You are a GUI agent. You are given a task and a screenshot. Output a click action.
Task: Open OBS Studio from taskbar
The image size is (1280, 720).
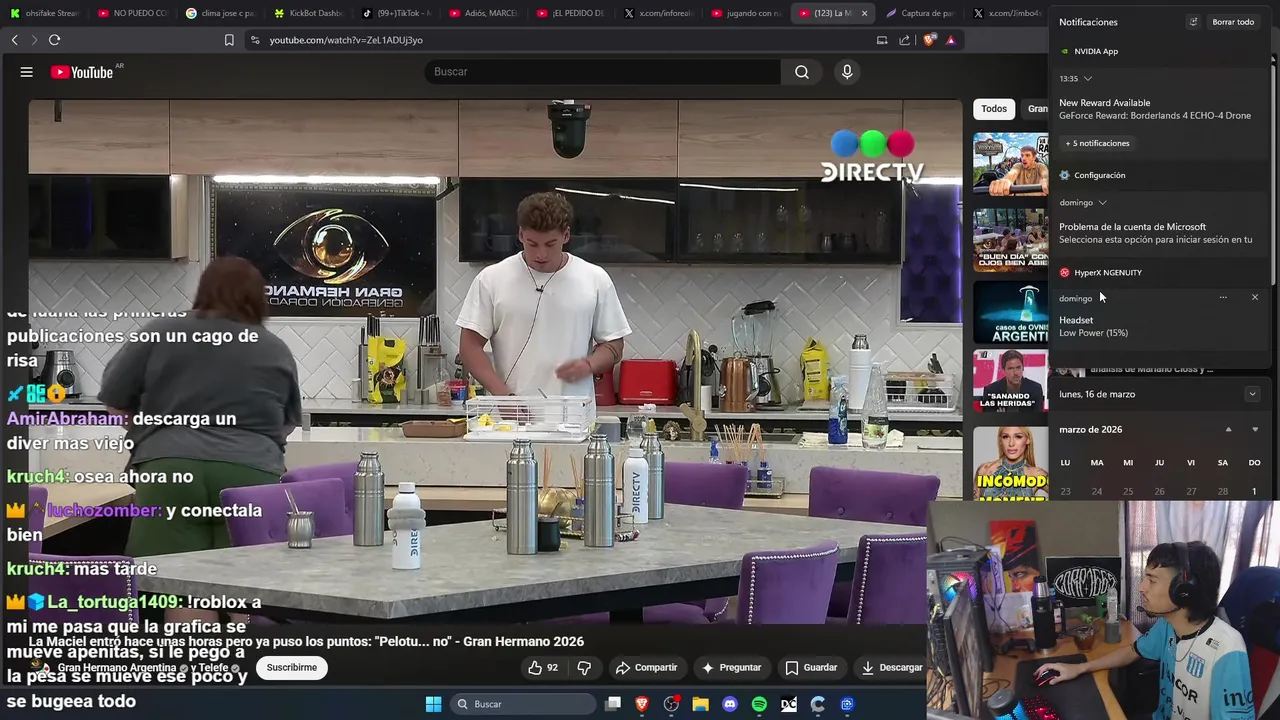pyautogui.click(x=671, y=704)
